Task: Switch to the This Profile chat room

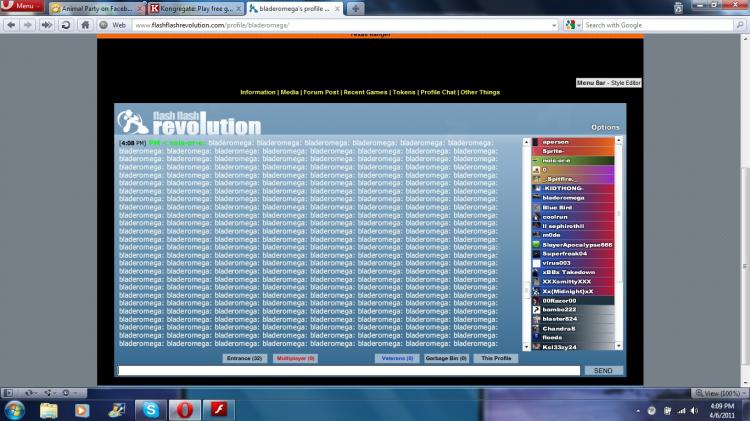Action: (x=496, y=358)
